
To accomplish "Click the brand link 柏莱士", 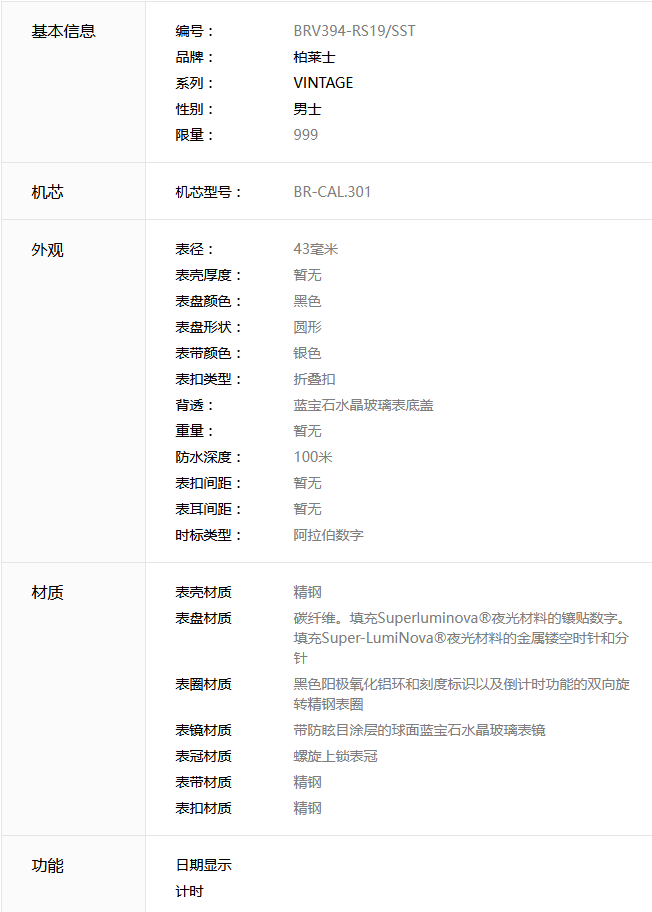I will 314,57.
